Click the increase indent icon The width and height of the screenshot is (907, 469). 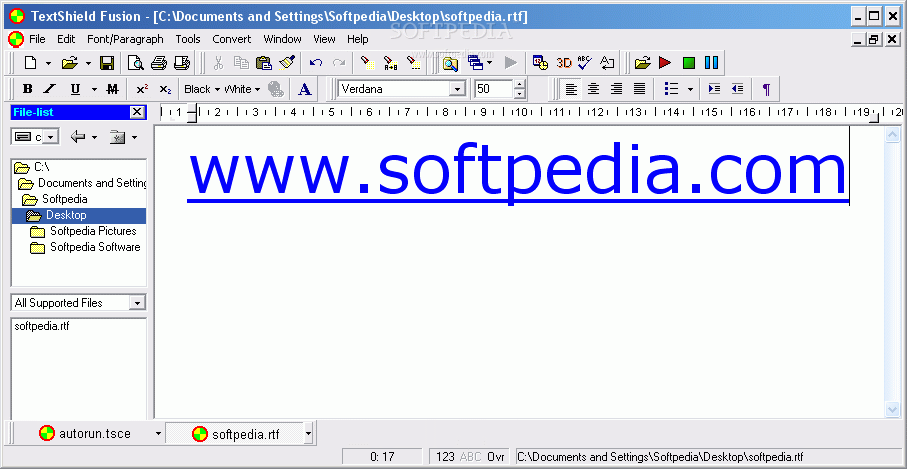click(714, 89)
